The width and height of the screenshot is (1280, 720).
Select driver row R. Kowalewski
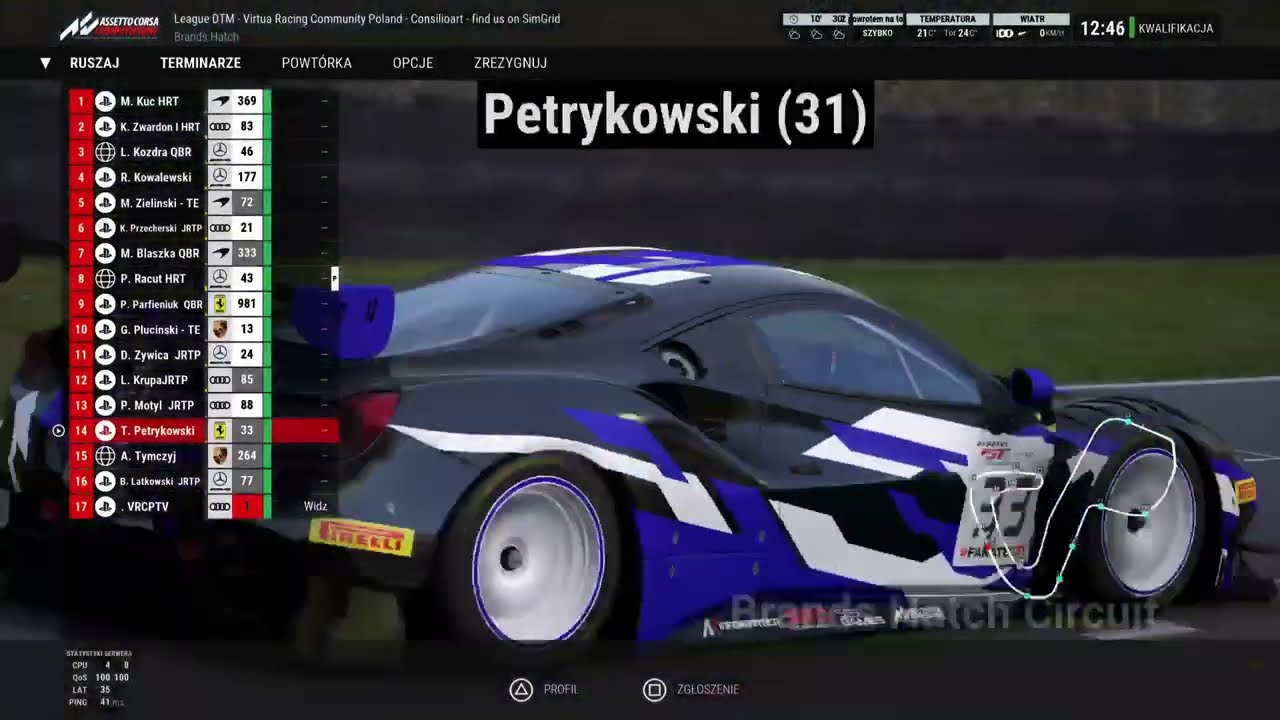click(x=204, y=177)
